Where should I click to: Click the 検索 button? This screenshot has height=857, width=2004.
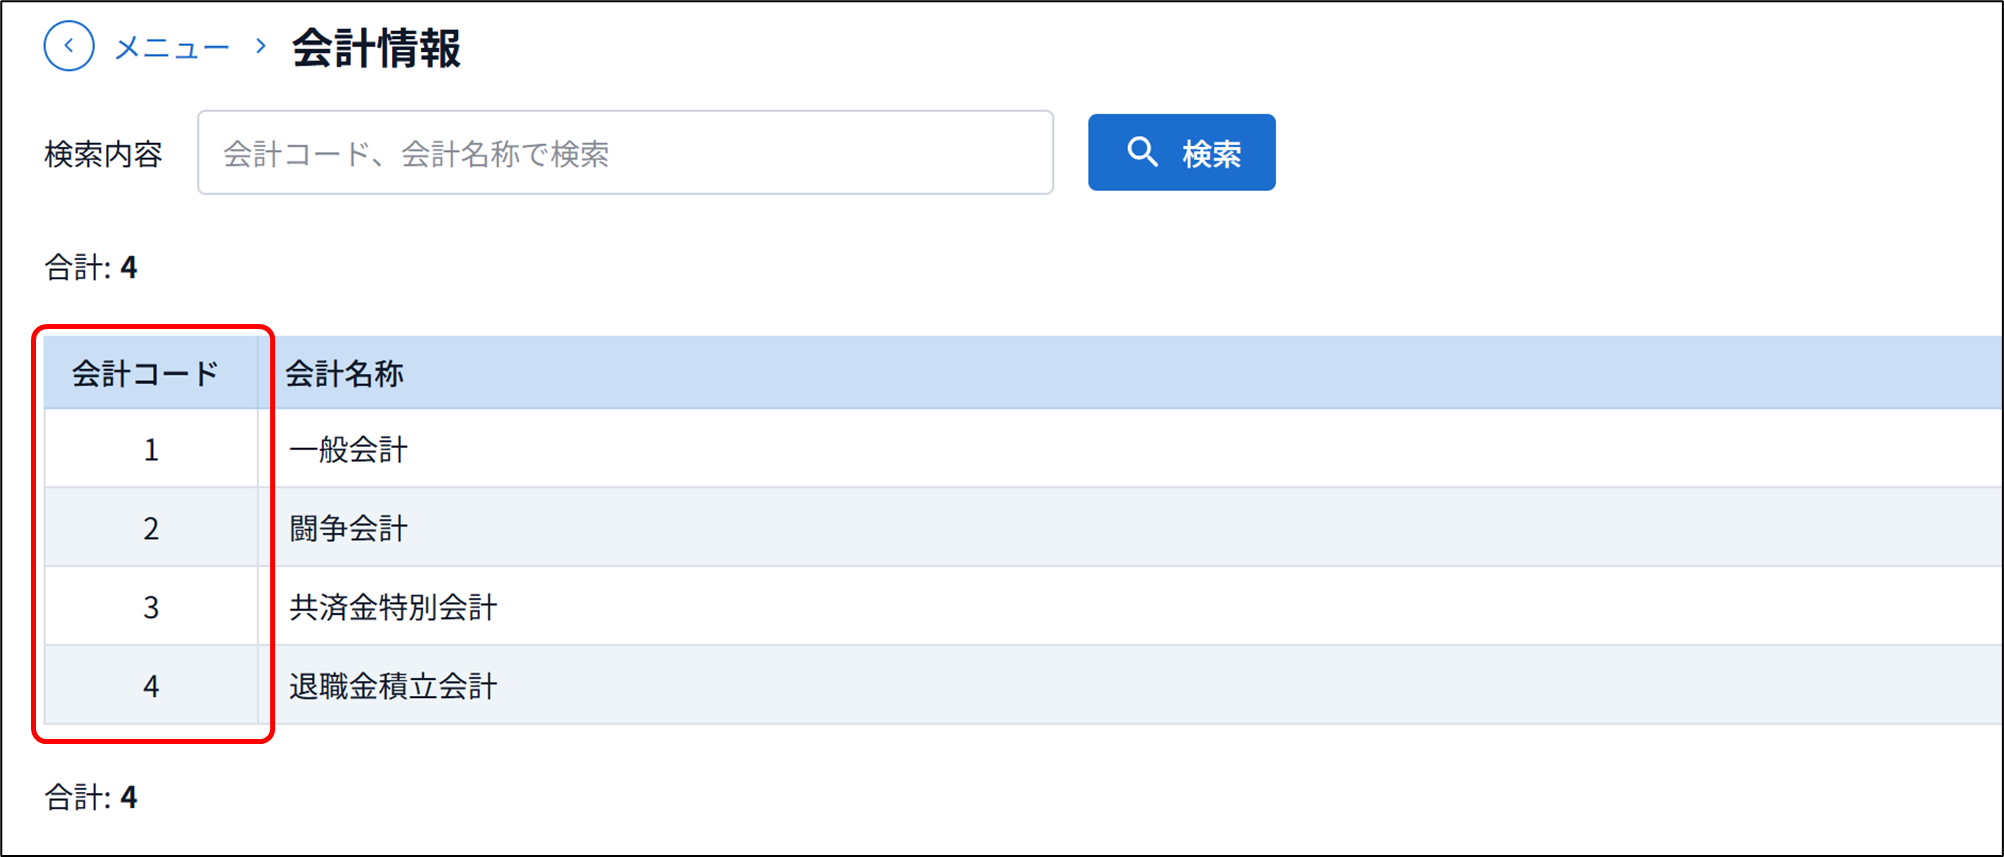1182,152
